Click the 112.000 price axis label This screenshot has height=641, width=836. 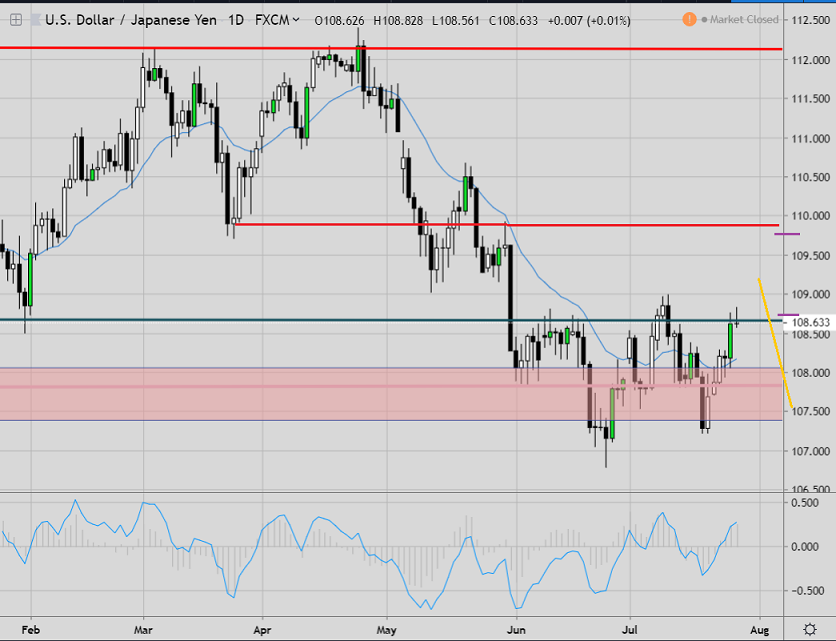click(x=810, y=60)
